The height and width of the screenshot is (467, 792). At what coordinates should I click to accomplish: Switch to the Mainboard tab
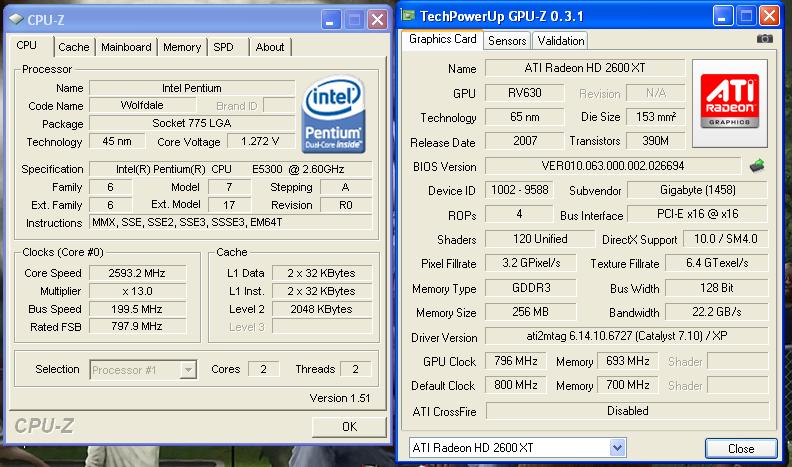coord(126,47)
